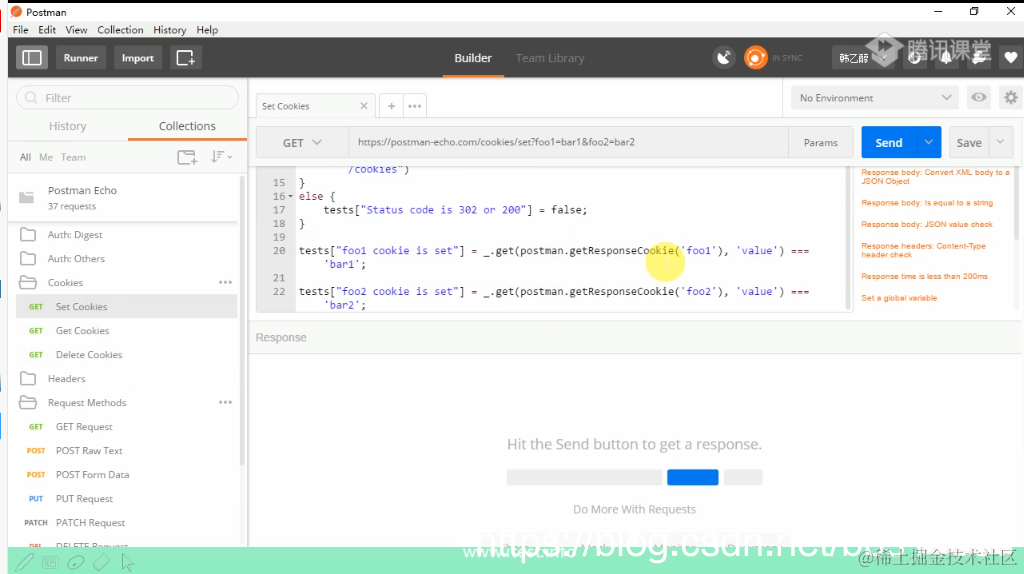Open the File menu
Viewport: 1024px width, 574px height.
(20, 29)
